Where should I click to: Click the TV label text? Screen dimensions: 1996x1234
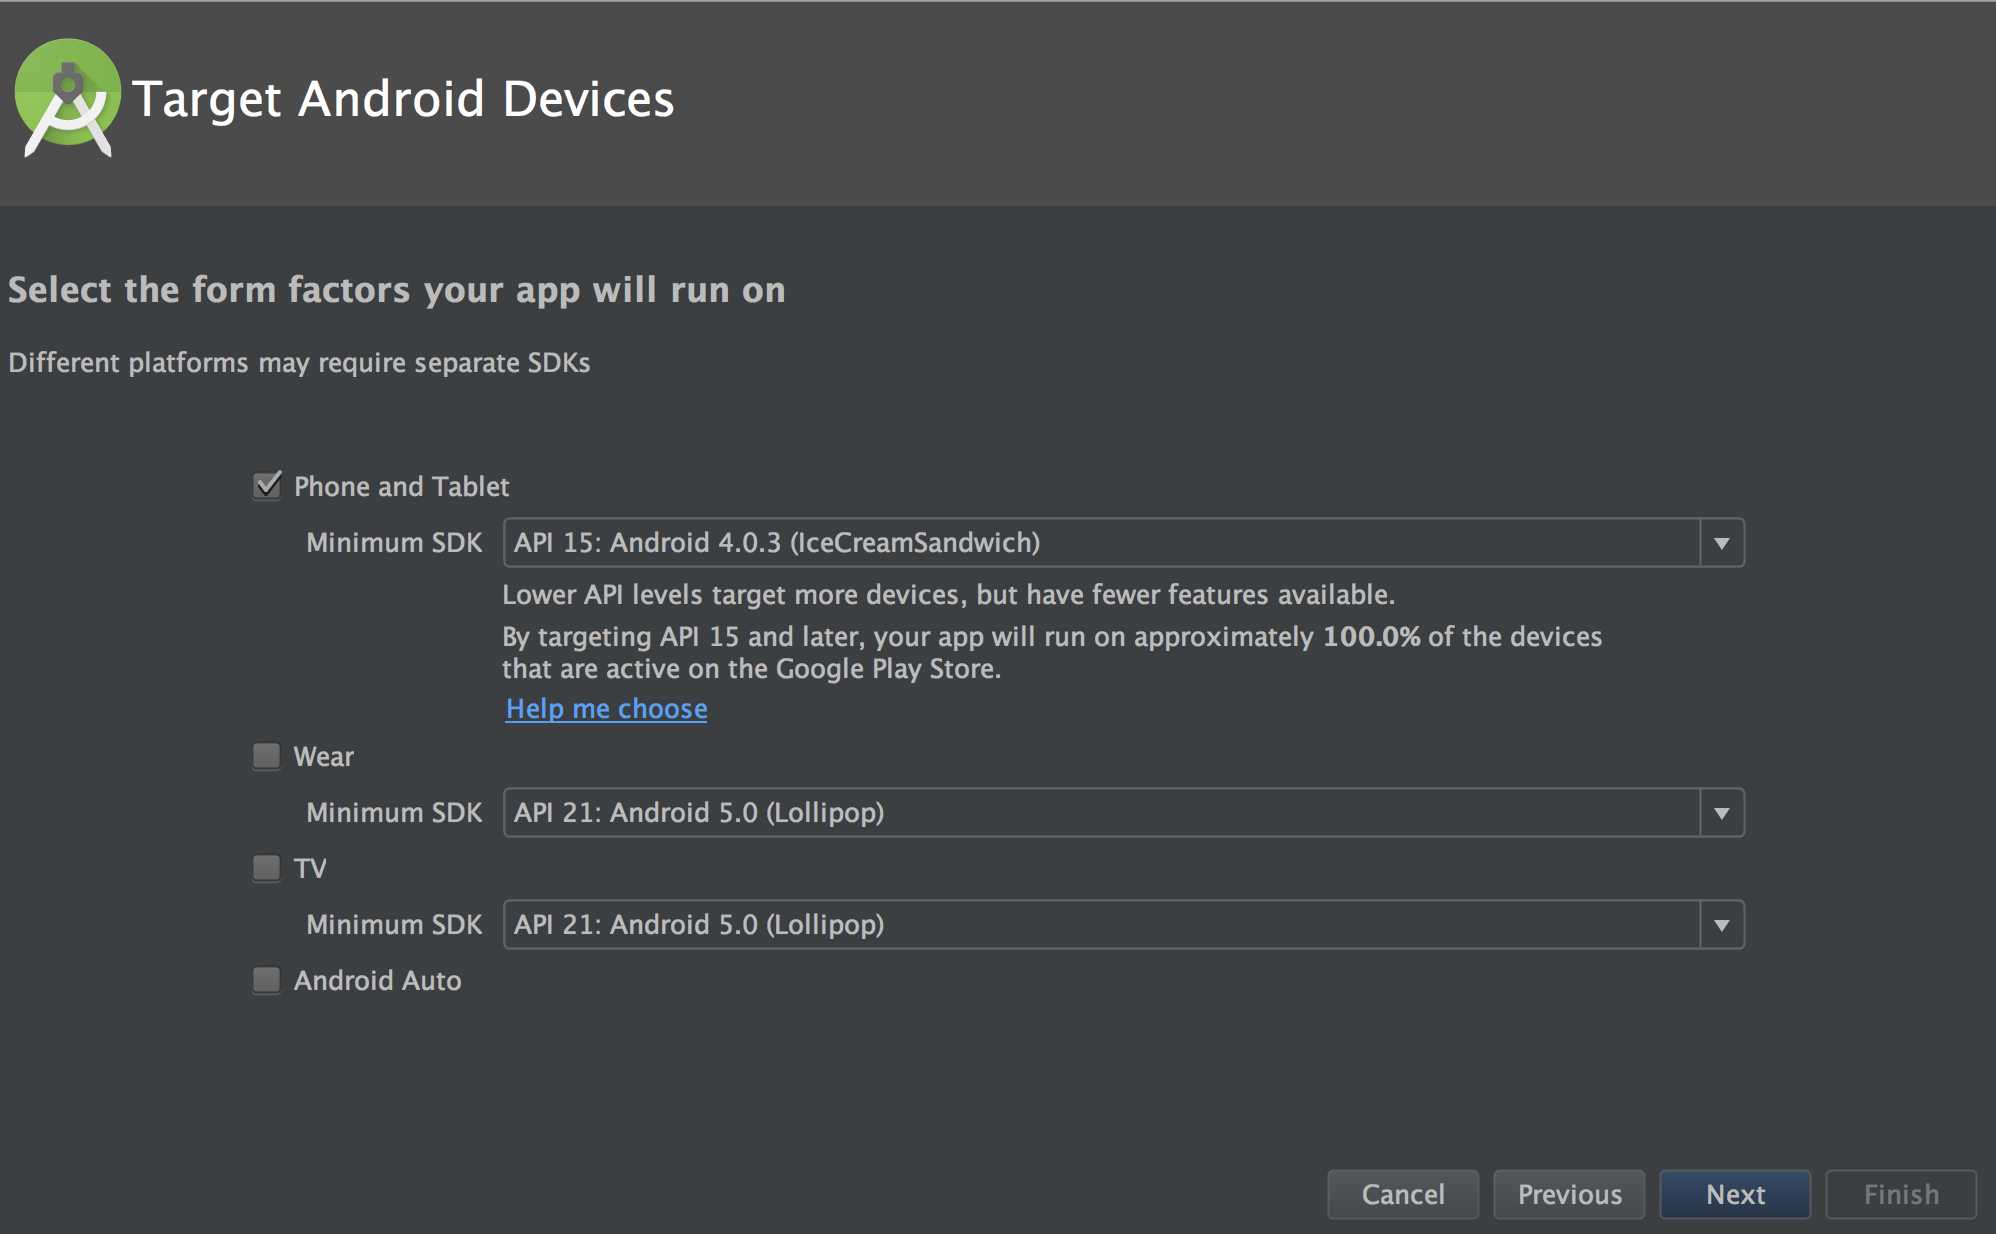(x=310, y=869)
